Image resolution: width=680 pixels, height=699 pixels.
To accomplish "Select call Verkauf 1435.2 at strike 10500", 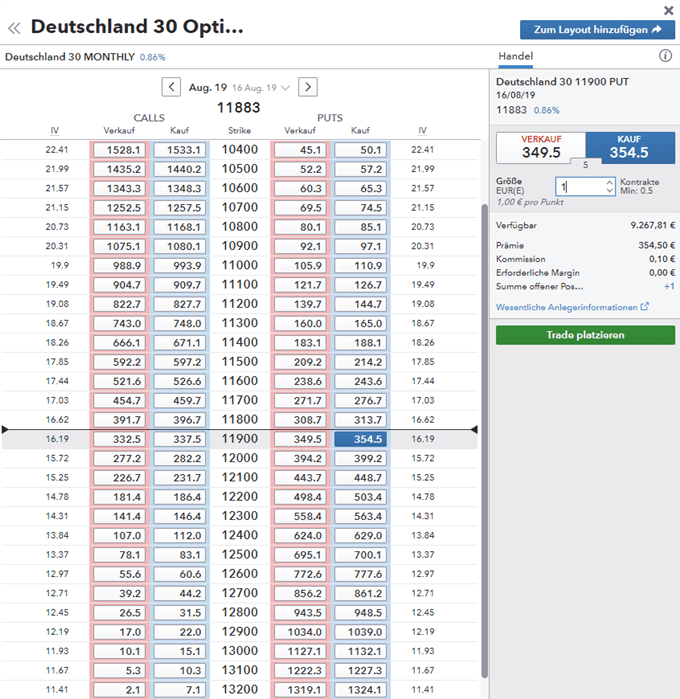I will point(120,169).
